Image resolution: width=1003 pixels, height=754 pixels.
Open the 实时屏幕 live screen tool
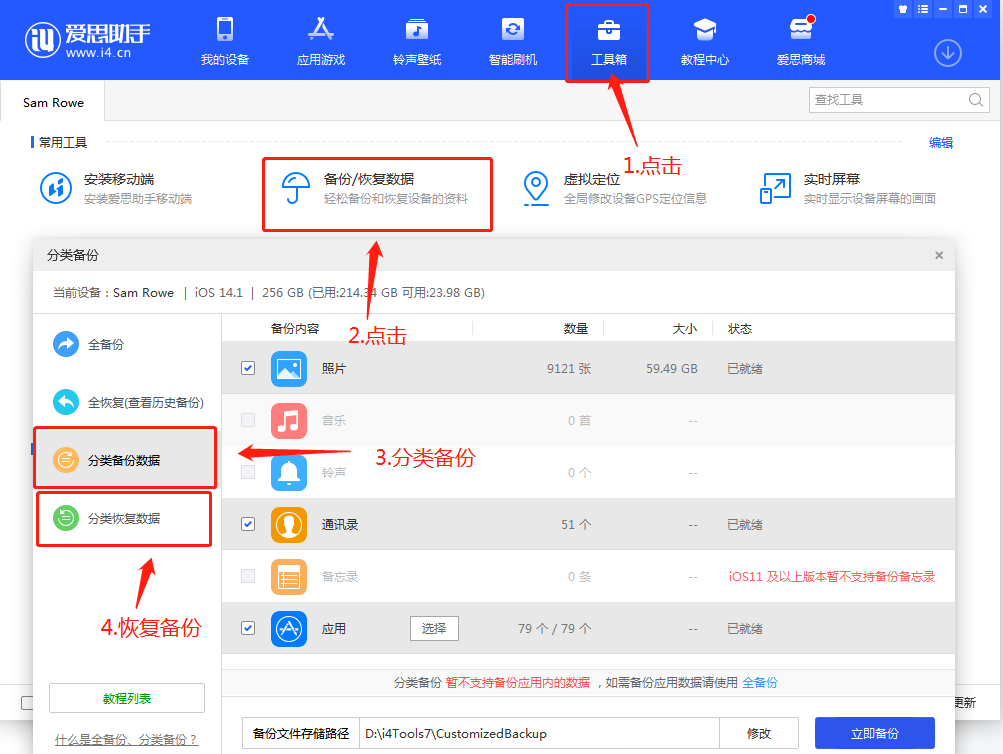pos(774,188)
